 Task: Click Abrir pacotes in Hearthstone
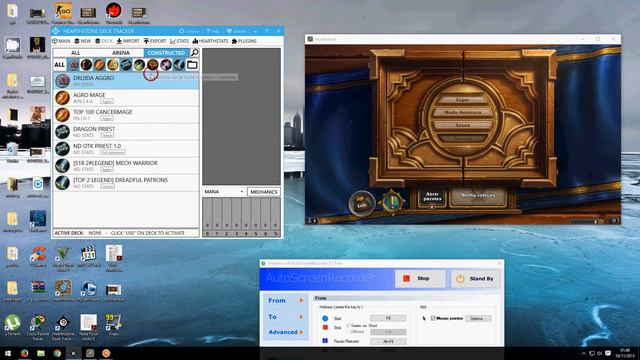pyautogui.click(x=432, y=197)
